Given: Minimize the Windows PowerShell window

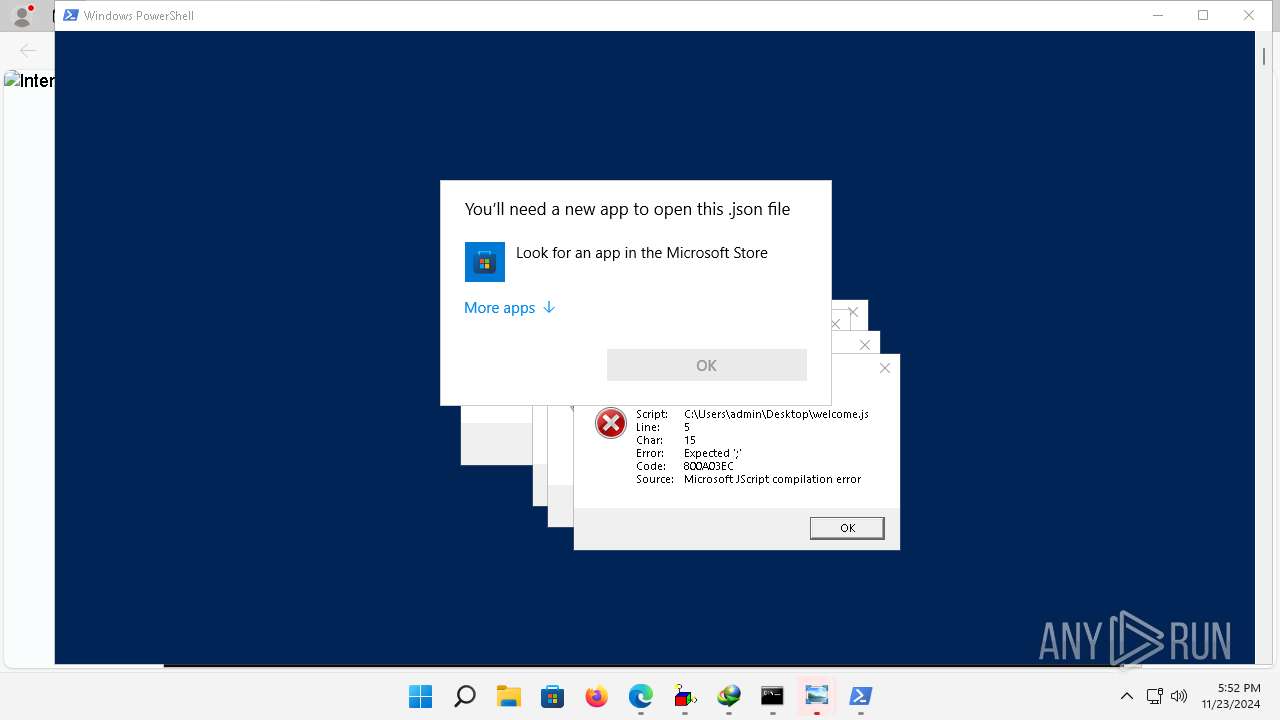Looking at the screenshot, I should tap(1158, 15).
